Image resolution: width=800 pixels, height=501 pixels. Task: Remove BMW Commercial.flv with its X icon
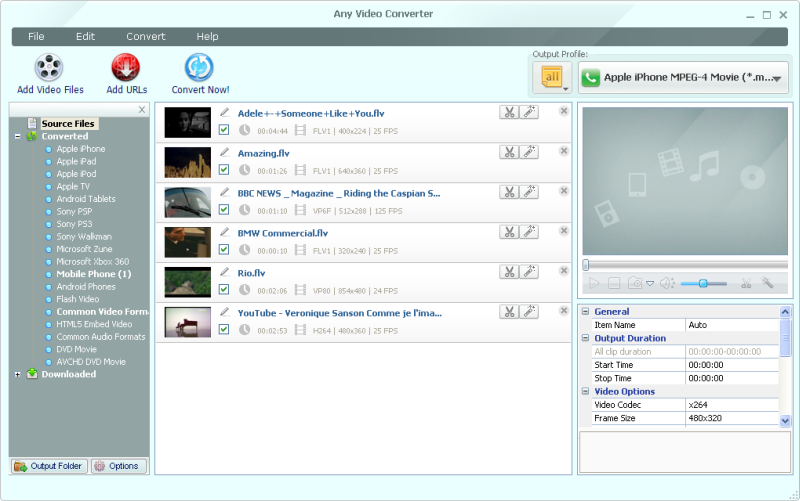tap(564, 231)
